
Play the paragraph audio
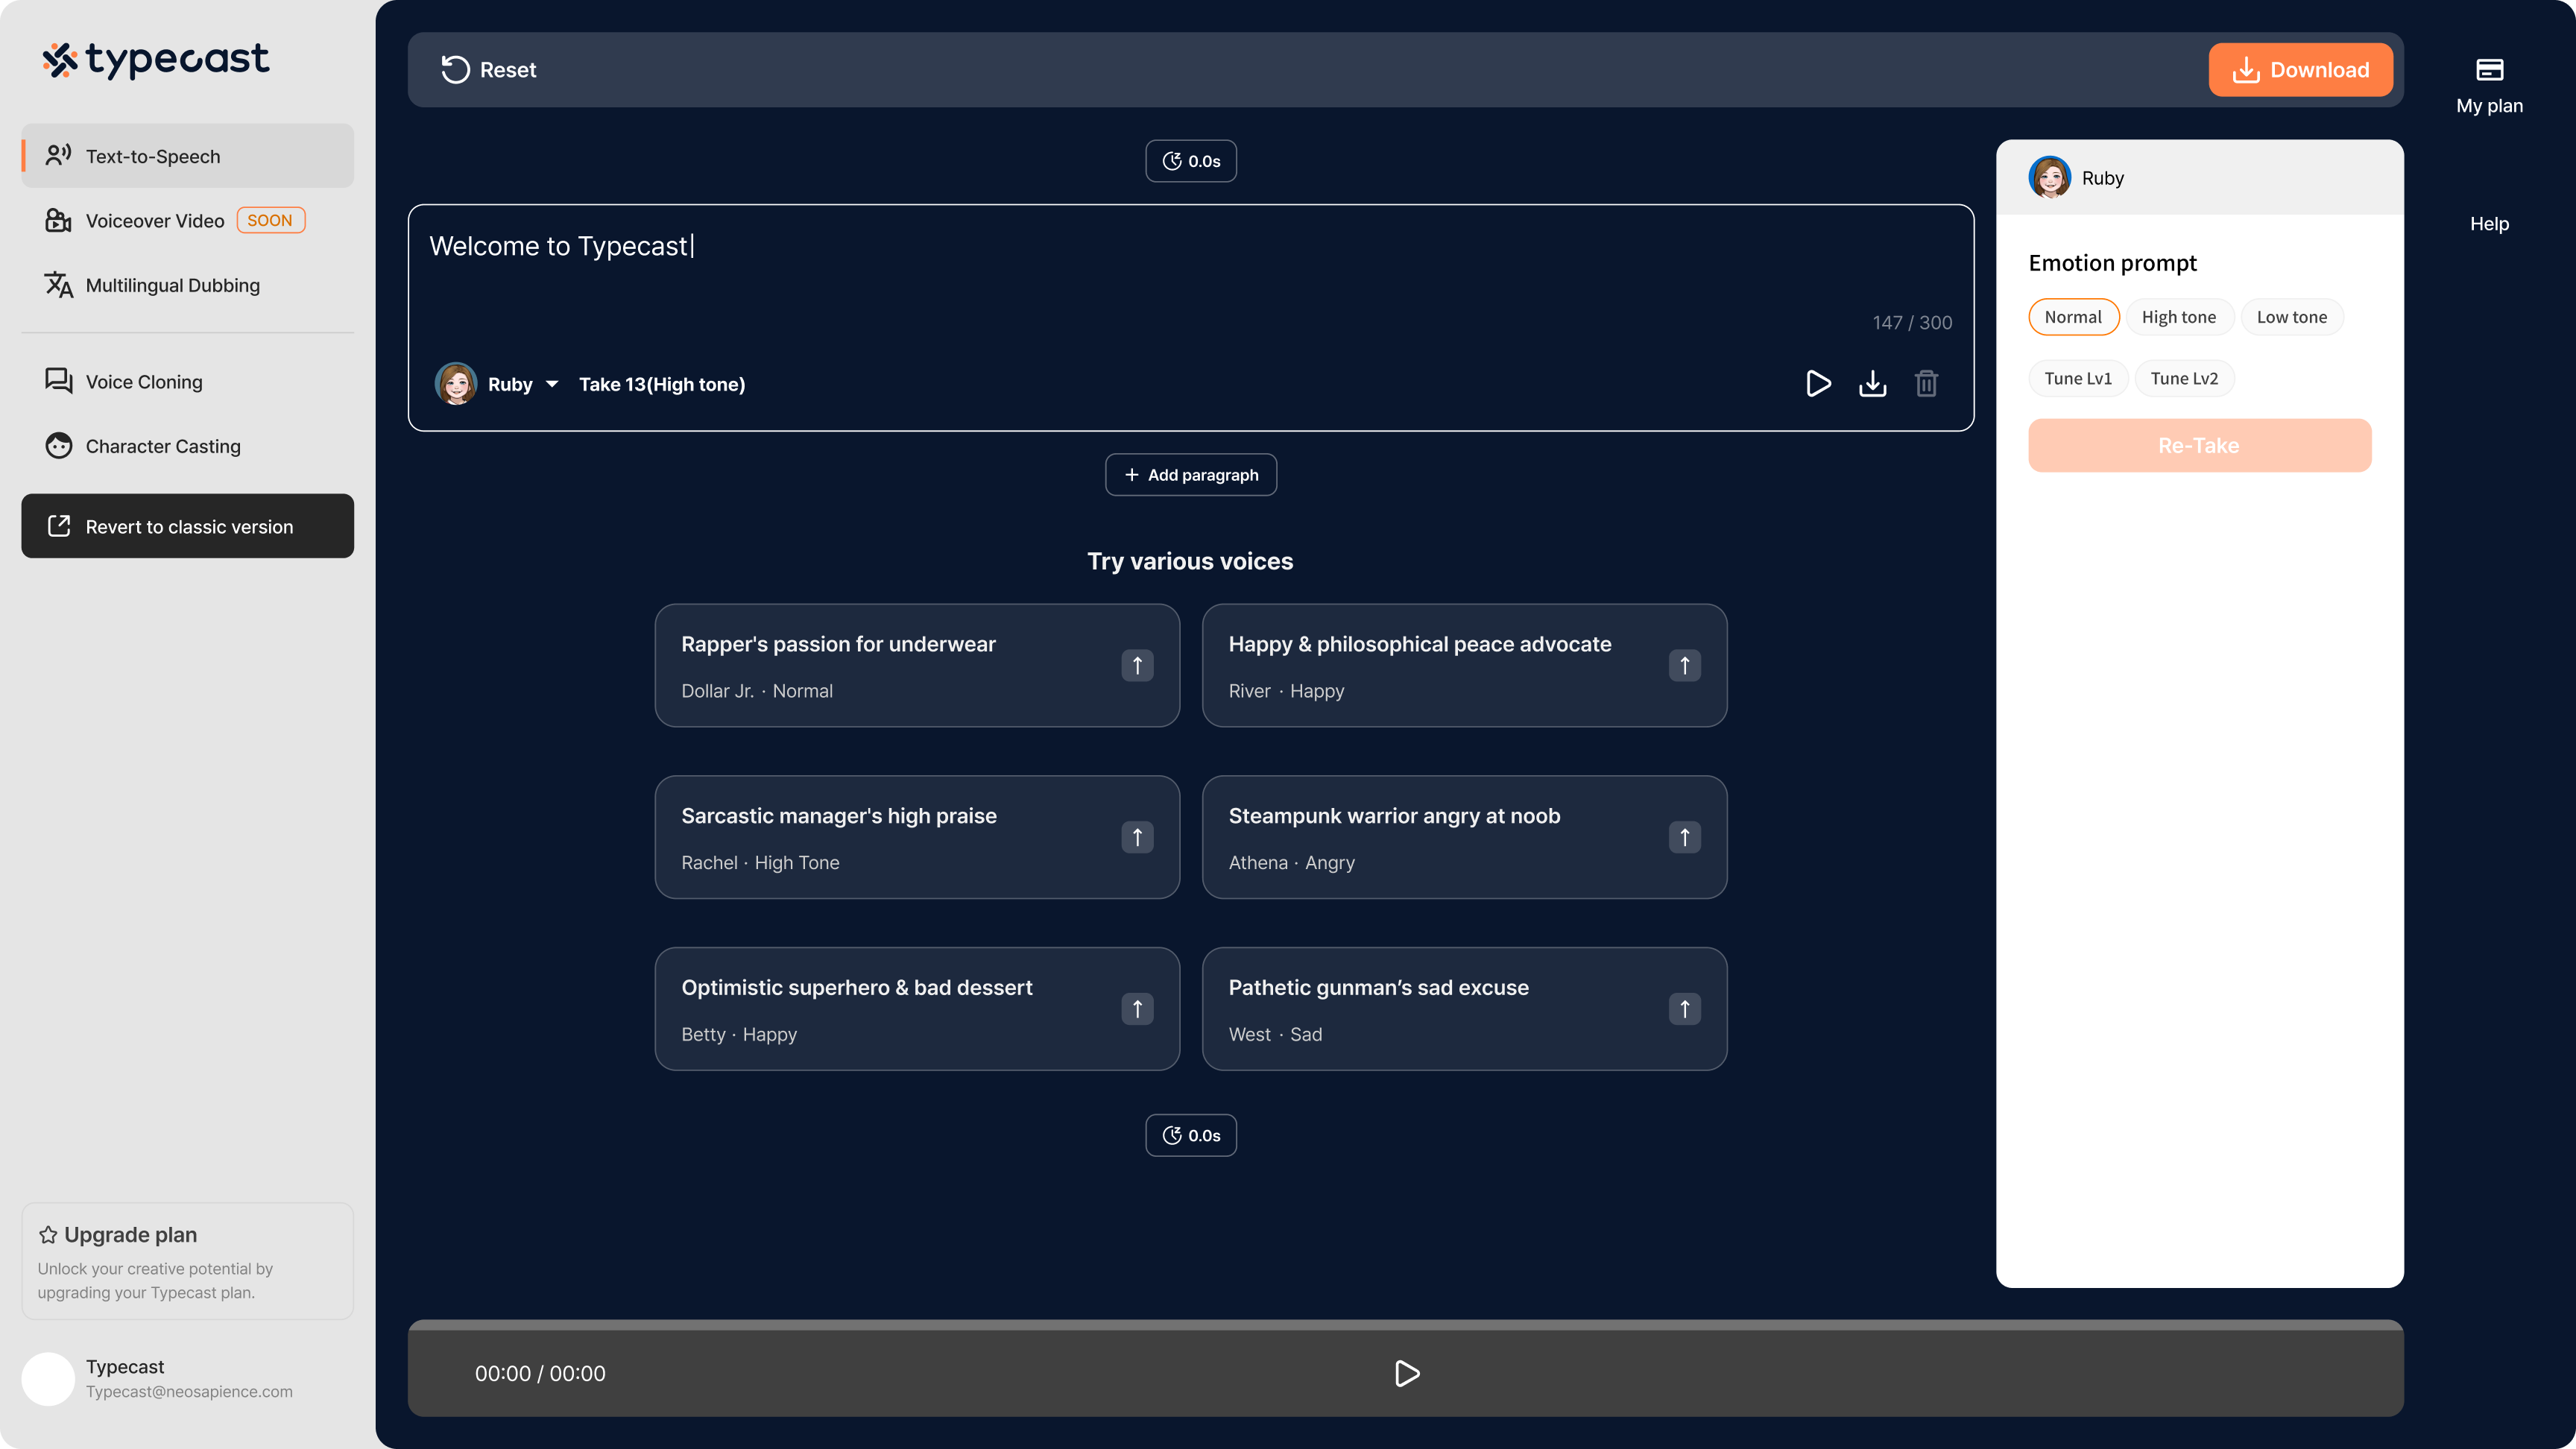point(1818,384)
